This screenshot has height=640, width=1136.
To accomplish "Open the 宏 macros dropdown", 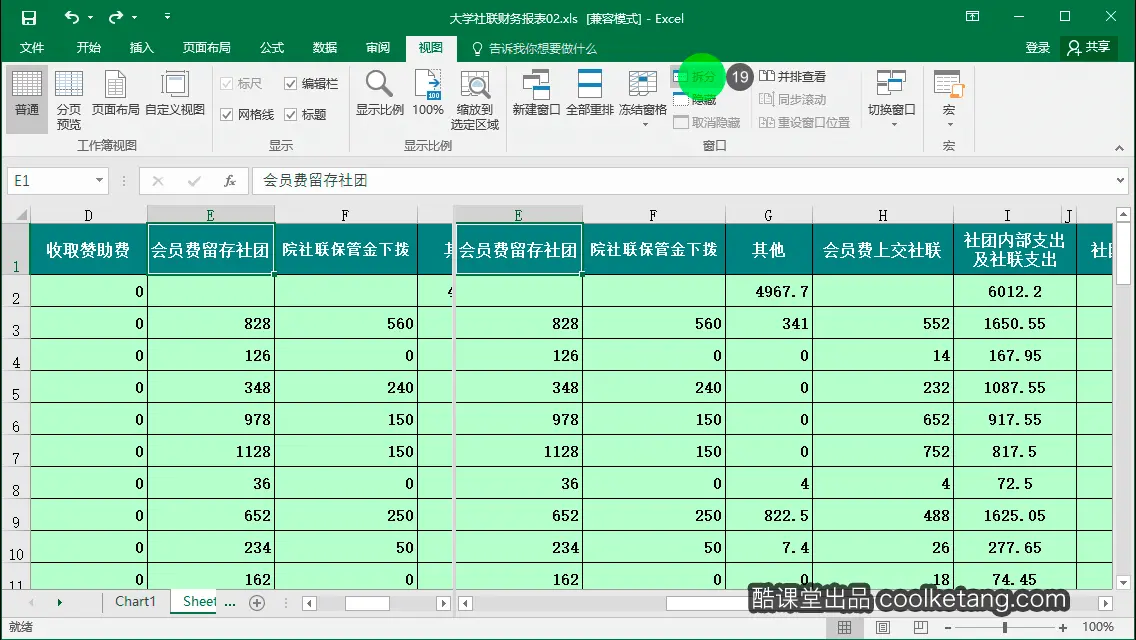I will pos(948,99).
